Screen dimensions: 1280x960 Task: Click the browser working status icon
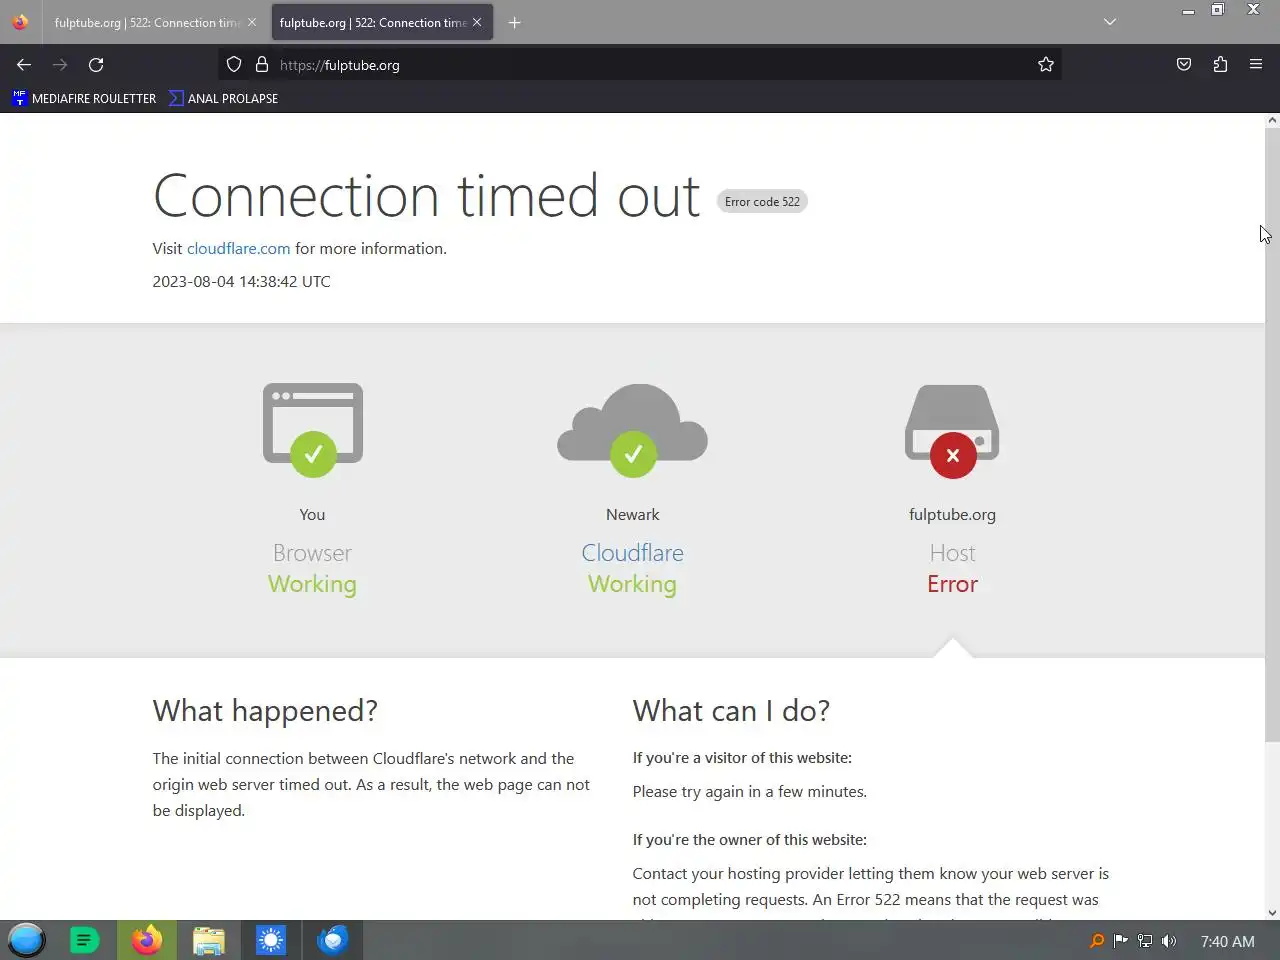pos(313,430)
